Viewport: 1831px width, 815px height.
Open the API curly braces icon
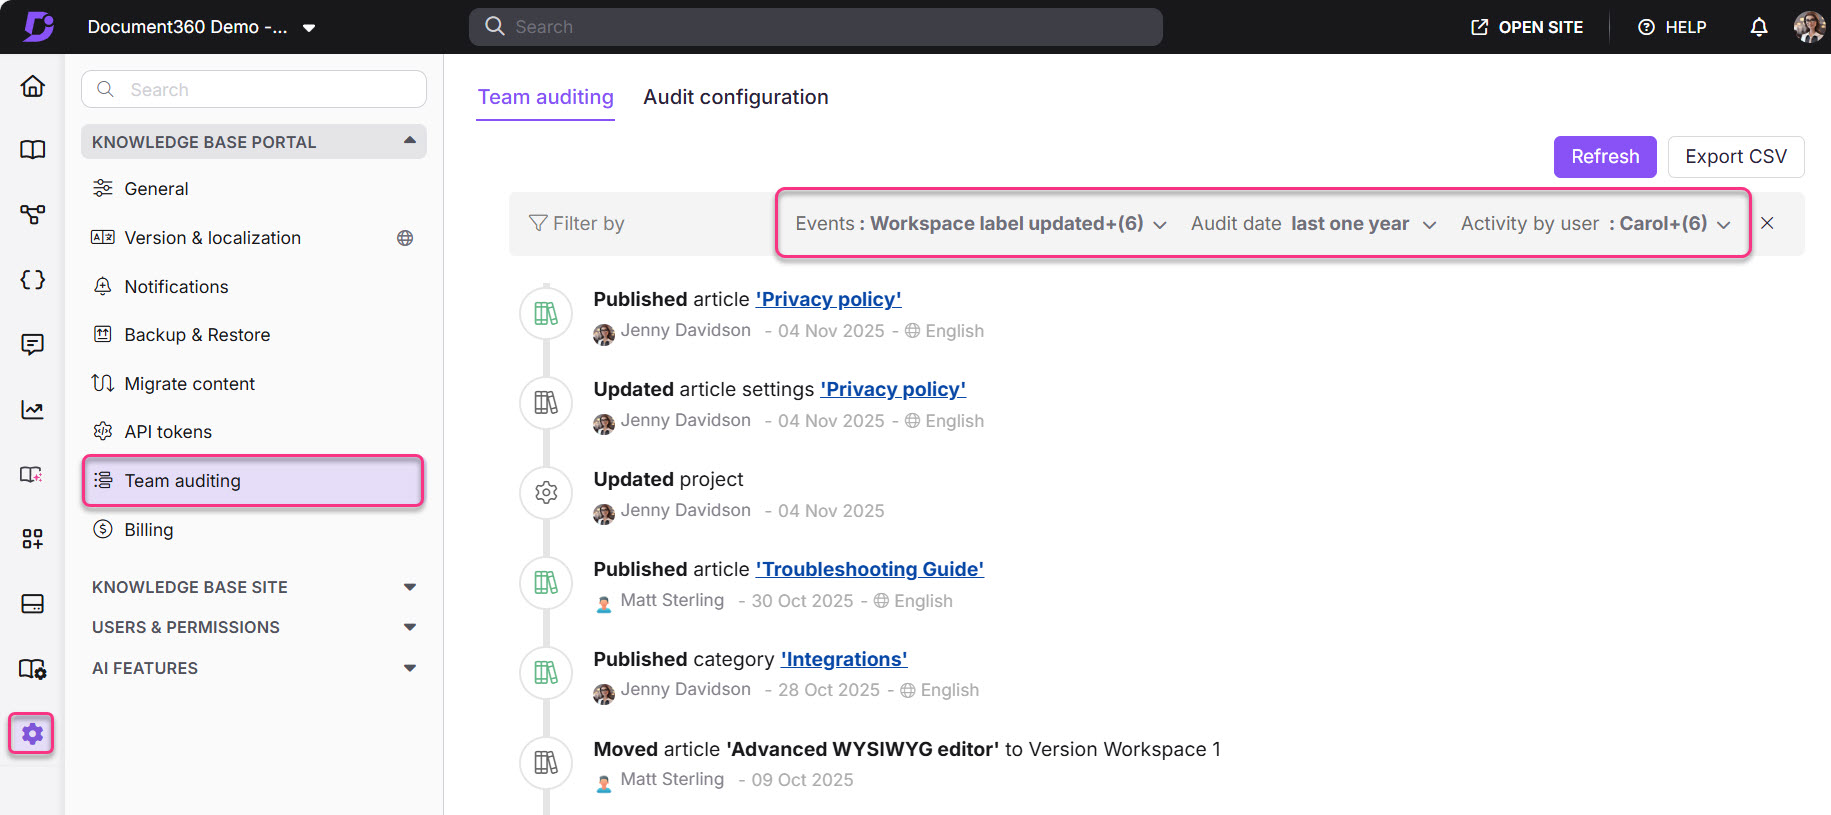pyautogui.click(x=33, y=280)
